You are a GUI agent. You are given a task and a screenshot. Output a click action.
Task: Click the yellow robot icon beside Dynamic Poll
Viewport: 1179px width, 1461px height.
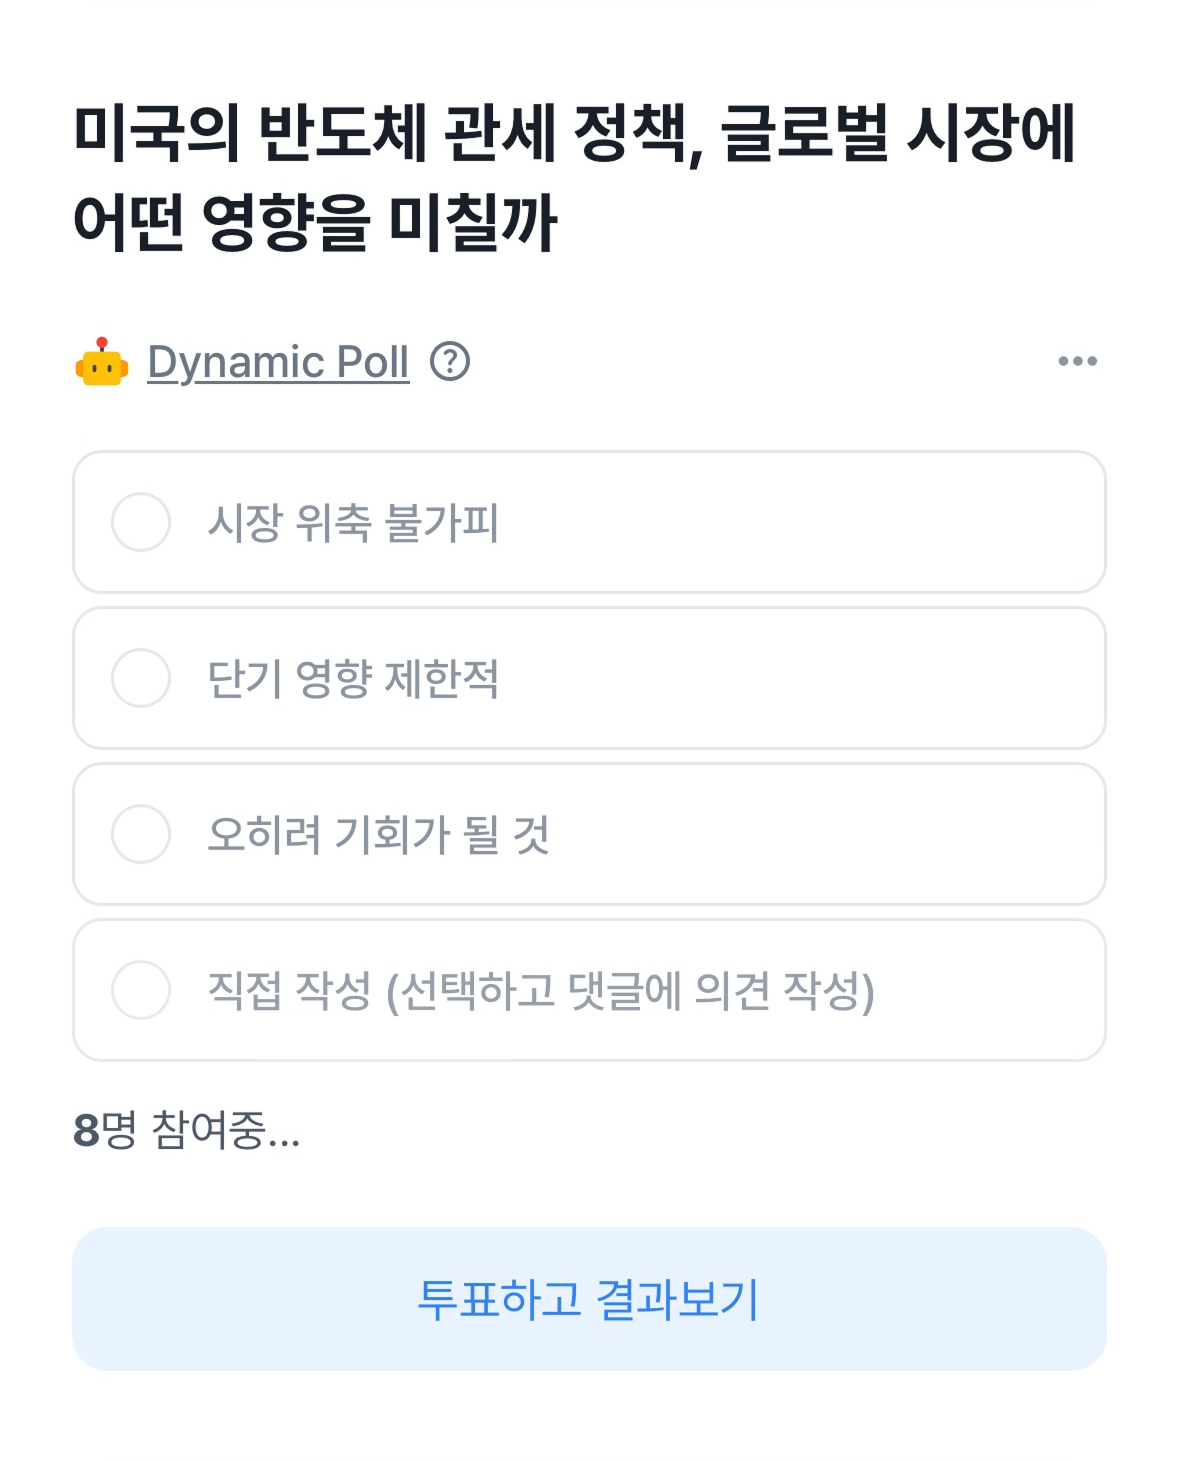click(101, 362)
